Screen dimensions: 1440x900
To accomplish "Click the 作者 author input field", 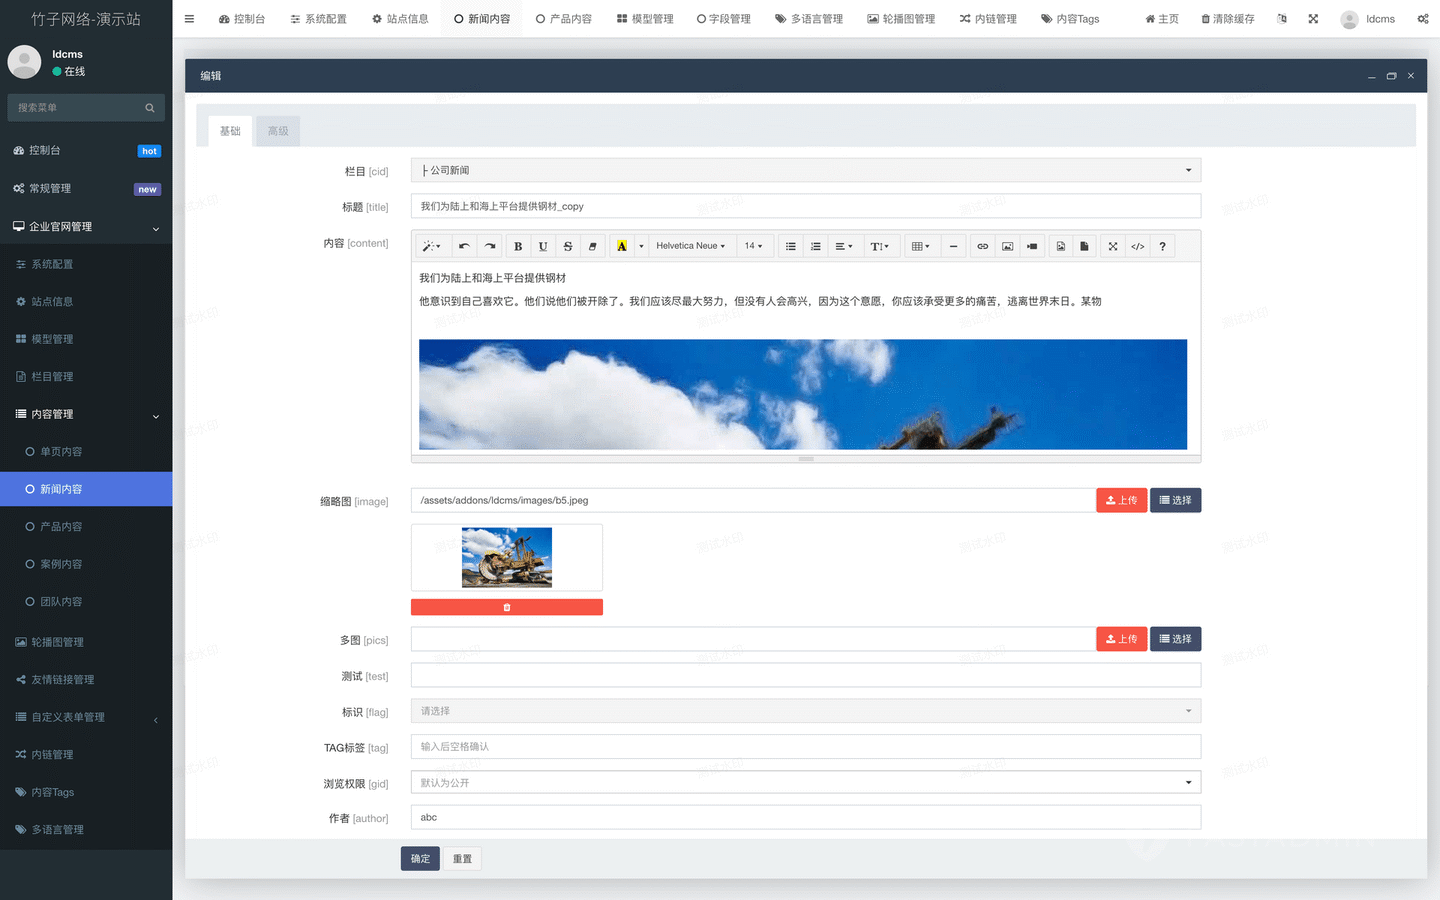I will click(805, 818).
